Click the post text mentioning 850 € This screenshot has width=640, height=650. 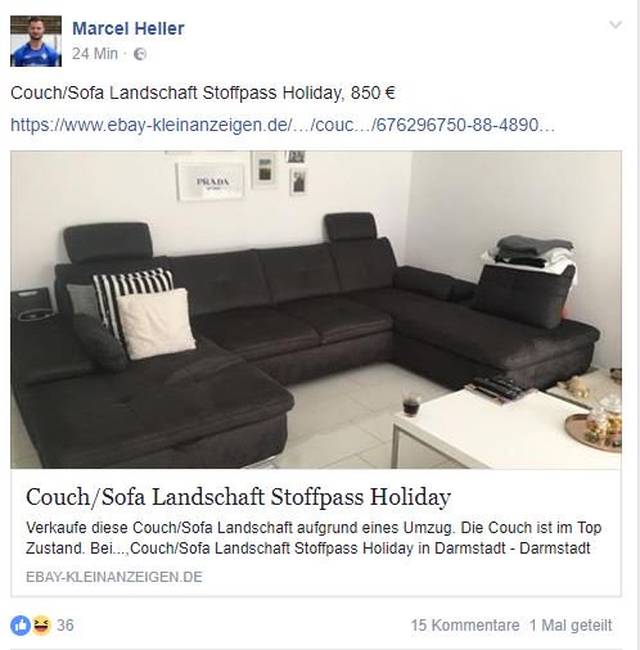[203, 93]
